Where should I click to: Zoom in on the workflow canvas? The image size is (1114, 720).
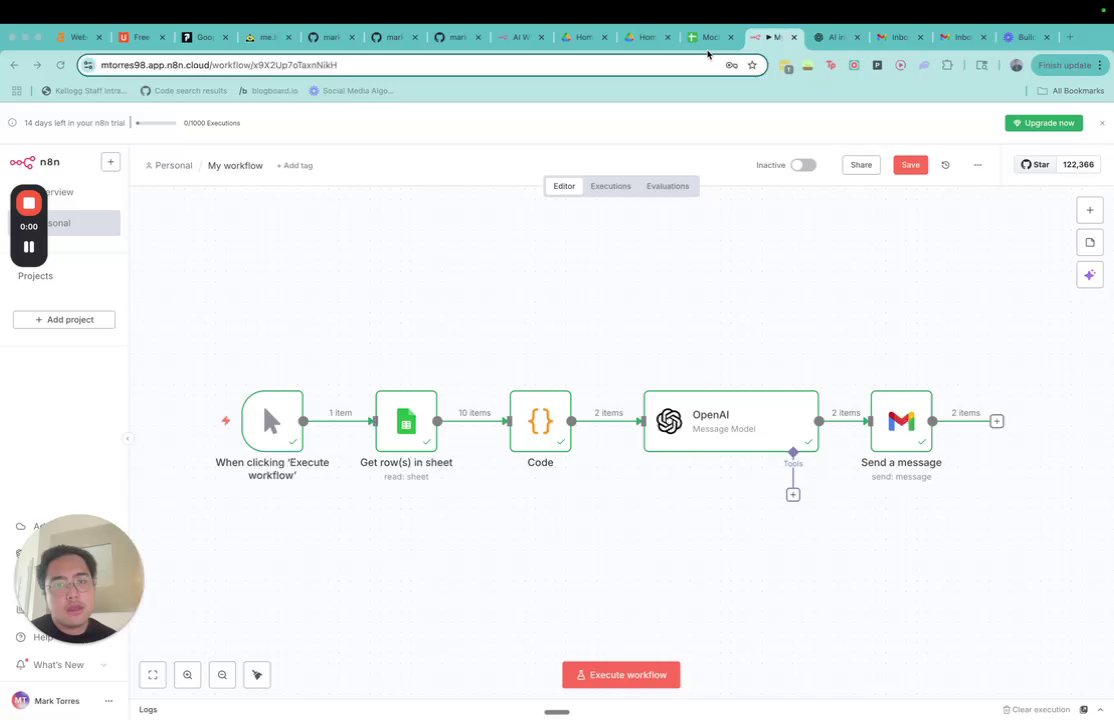[x=188, y=675]
